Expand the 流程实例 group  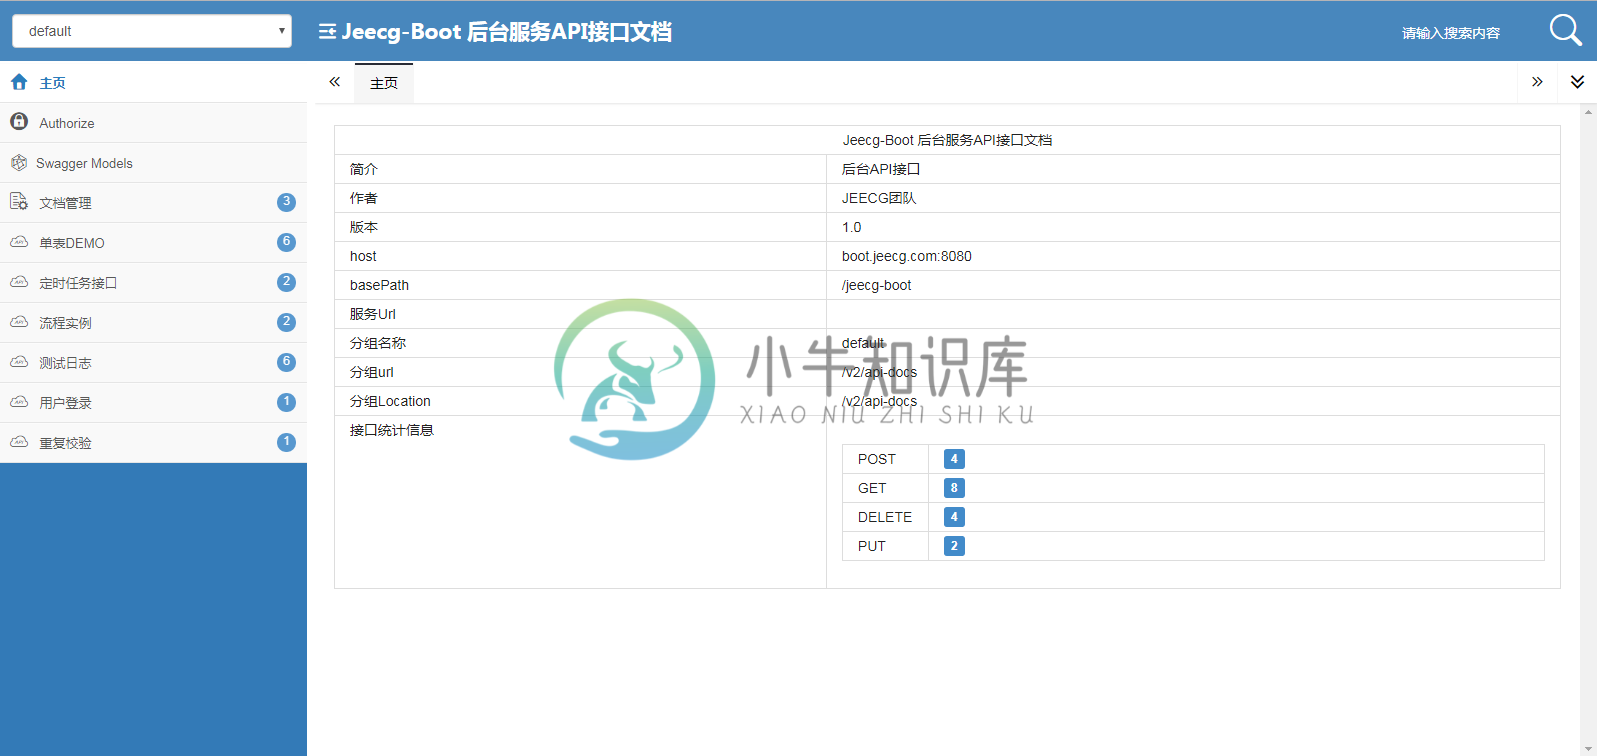(153, 322)
